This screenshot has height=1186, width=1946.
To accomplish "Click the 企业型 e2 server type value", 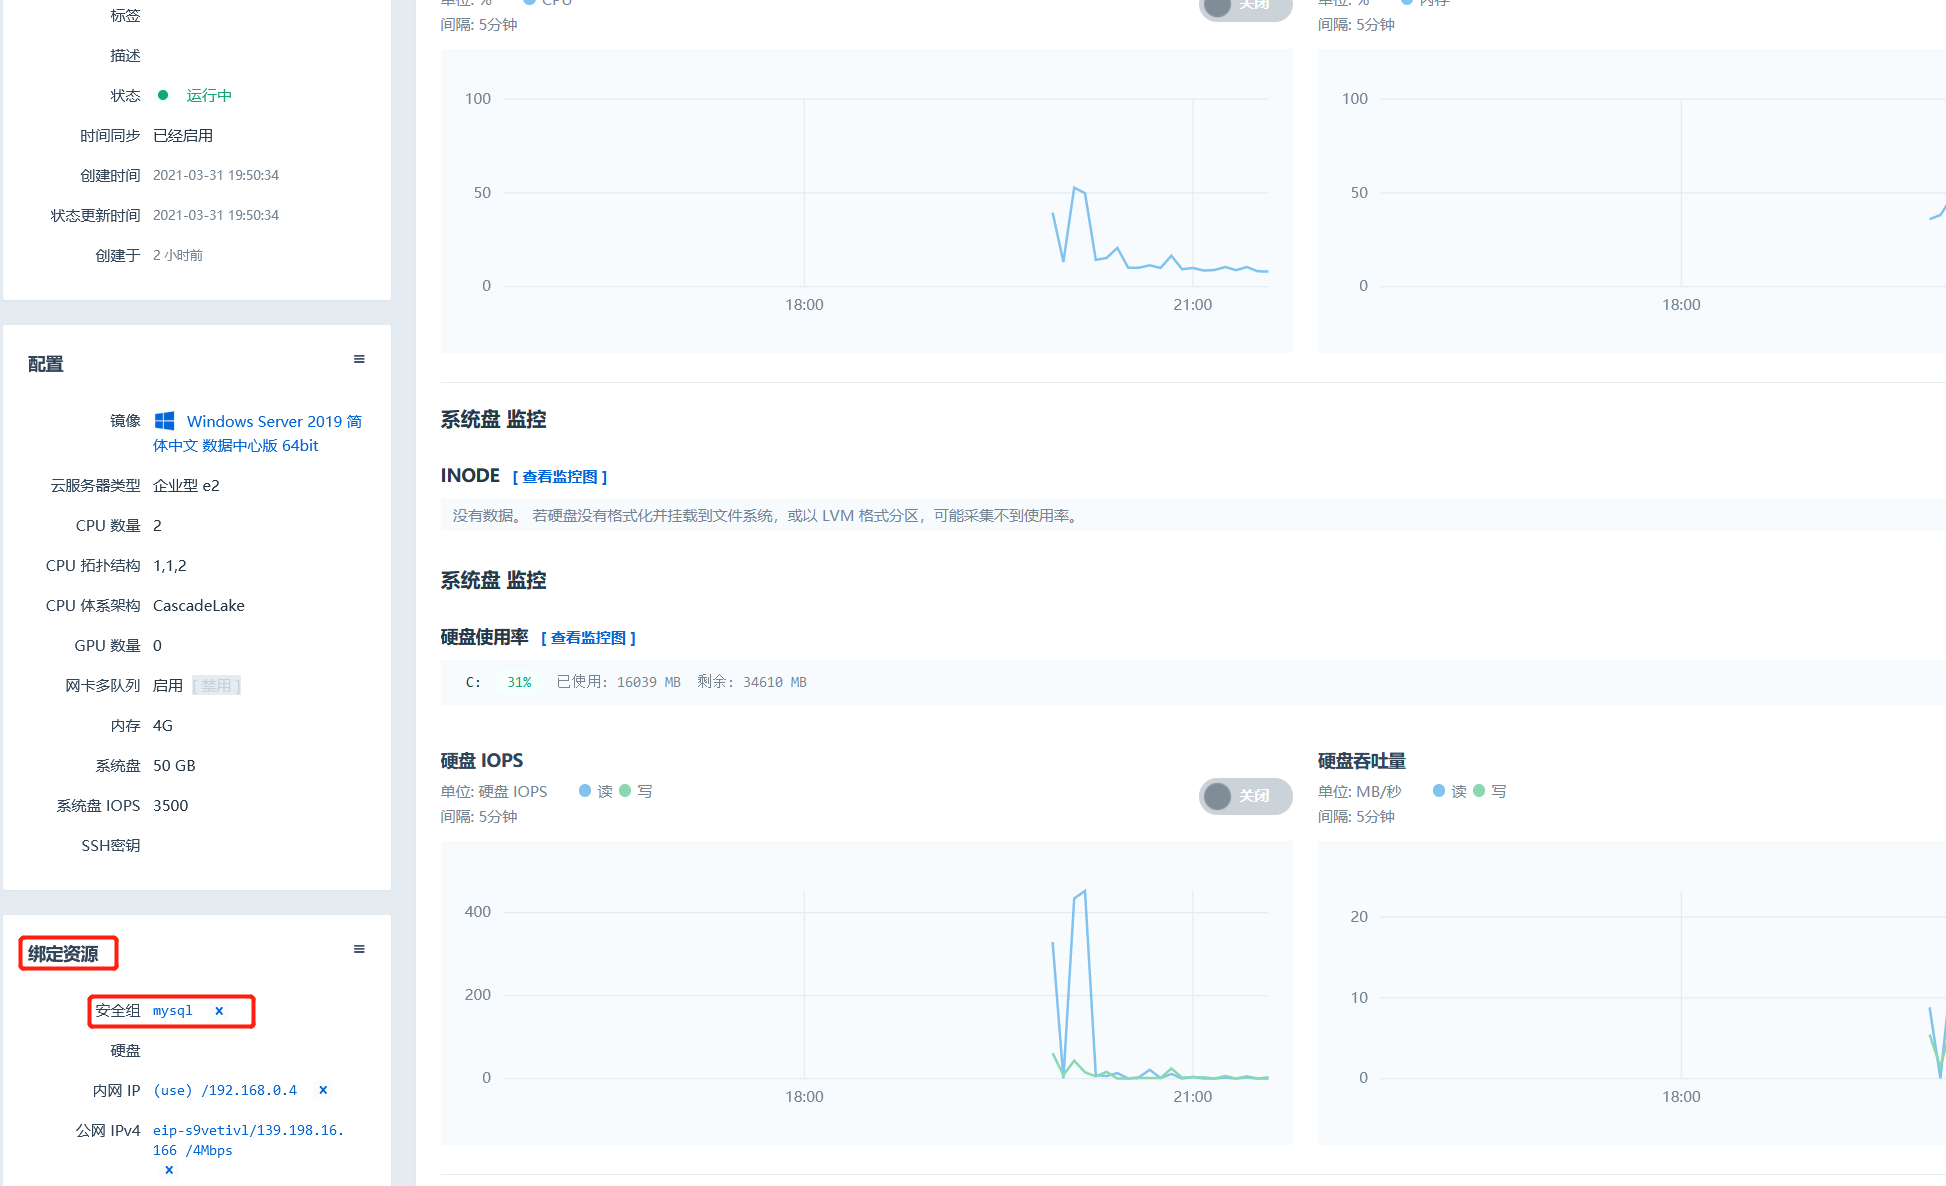I will [186, 485].
